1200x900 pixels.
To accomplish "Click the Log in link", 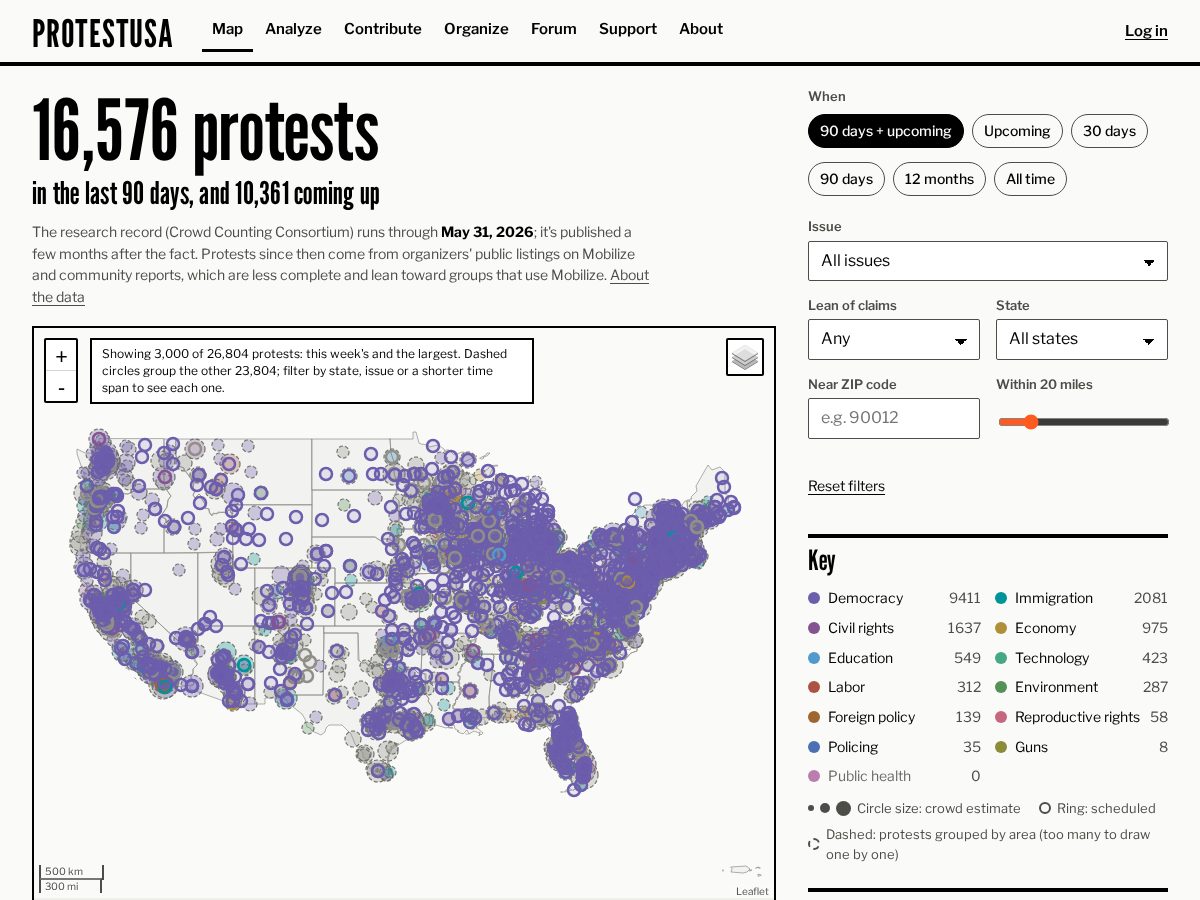I will click(x=1146, y=31).
